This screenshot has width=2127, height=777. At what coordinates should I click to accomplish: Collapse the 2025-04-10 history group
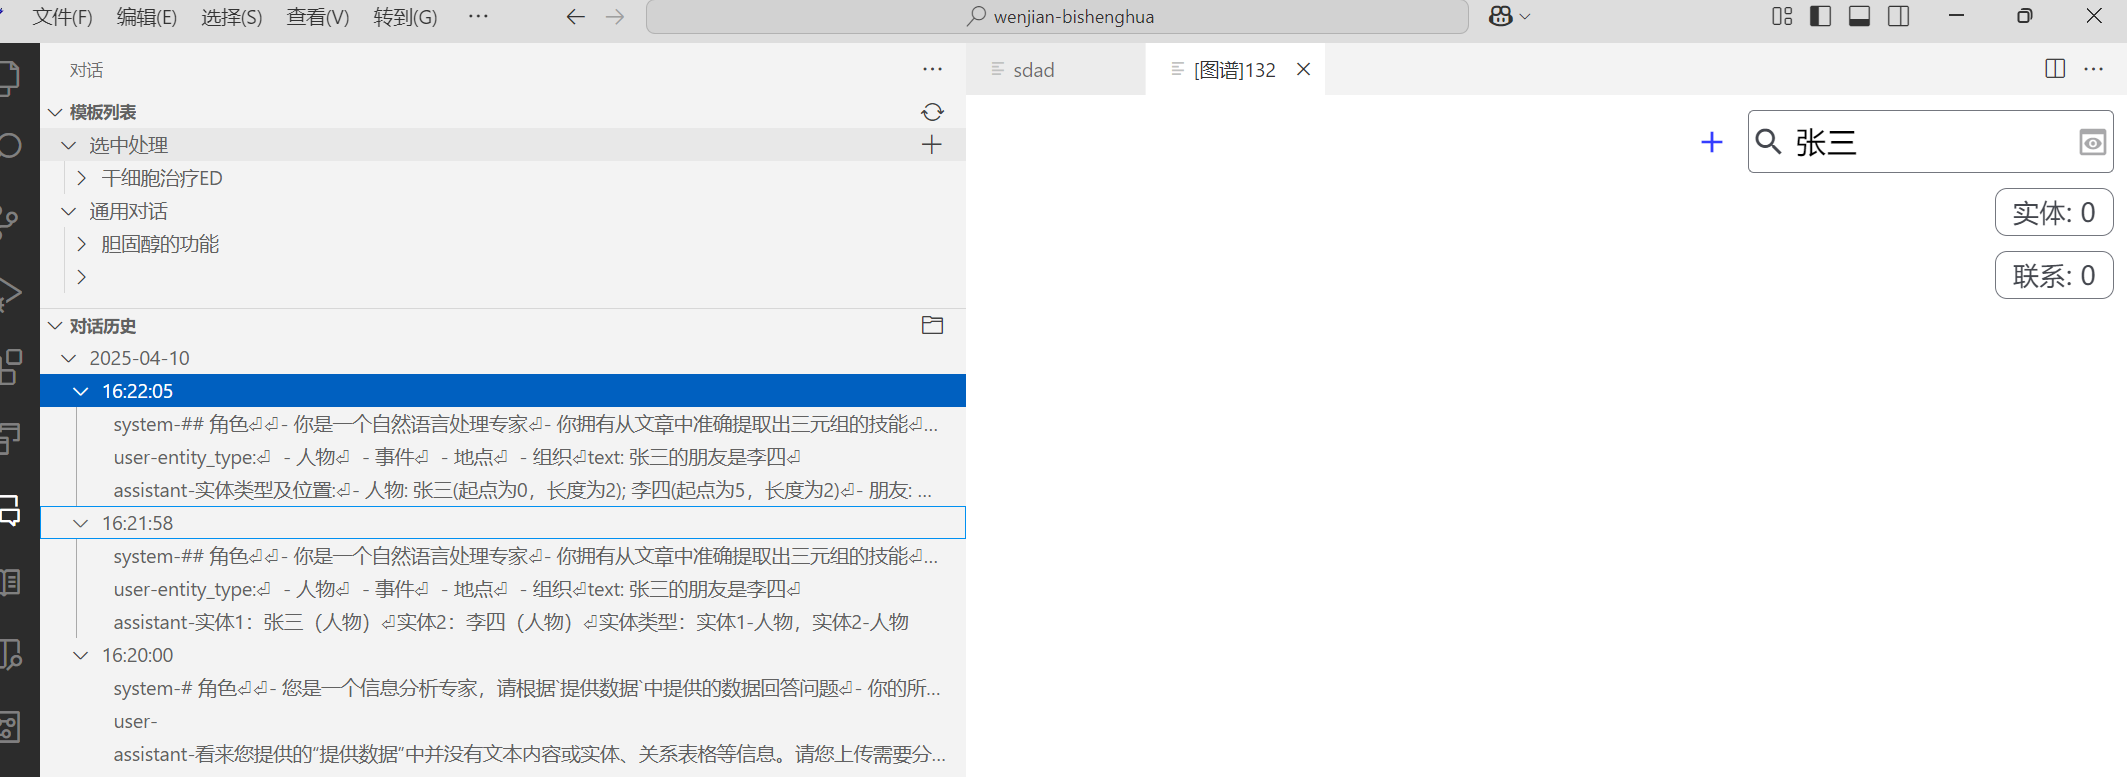(x=69, y=358)
